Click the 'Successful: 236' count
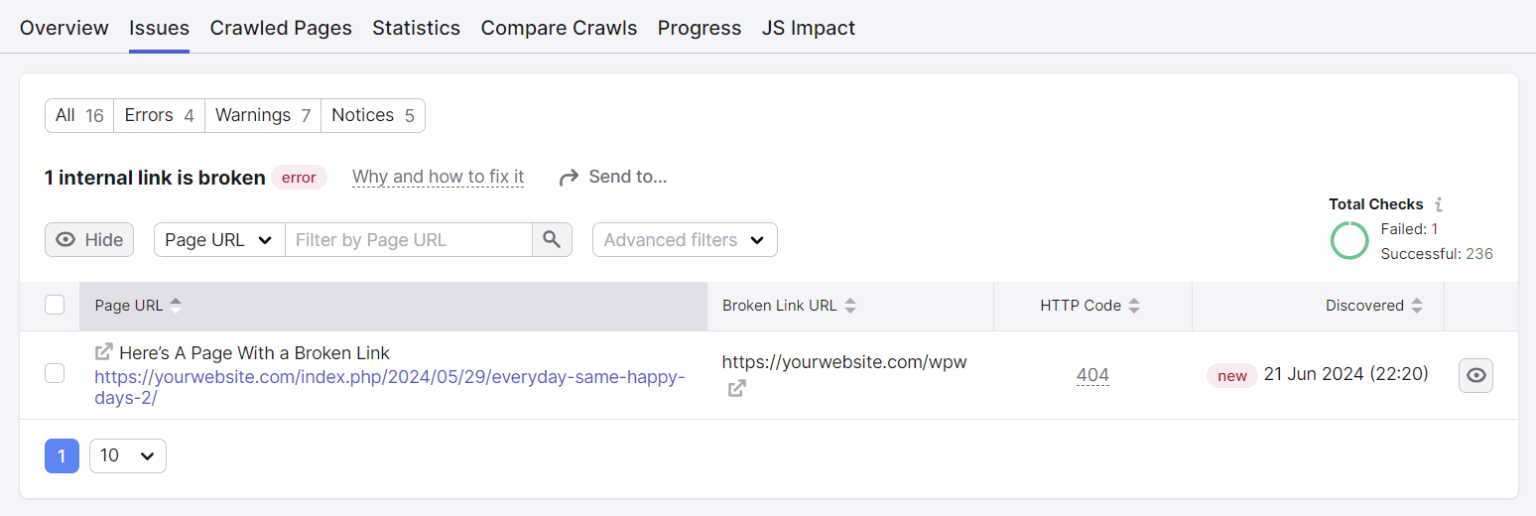The height and width of the screenshot is (516, 1536). point(1436,254)
